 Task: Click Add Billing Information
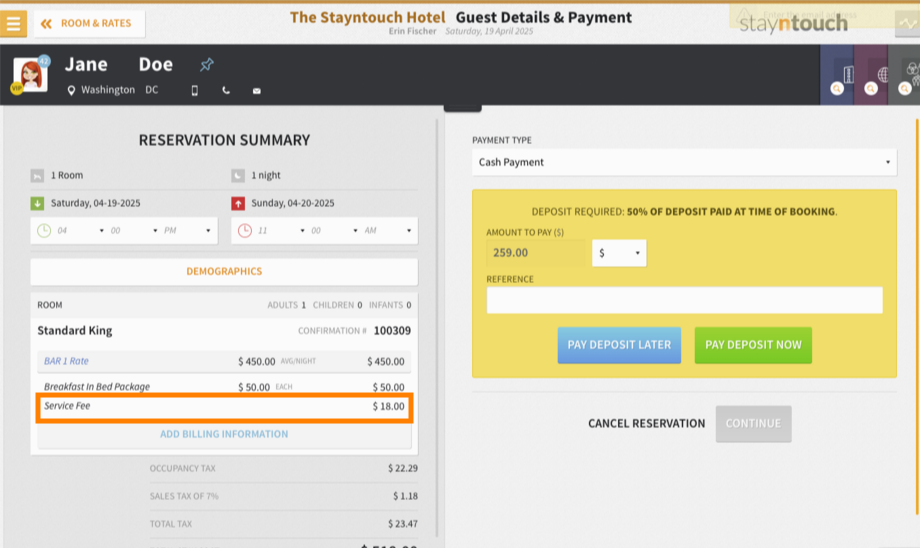(x=224, y=434)
